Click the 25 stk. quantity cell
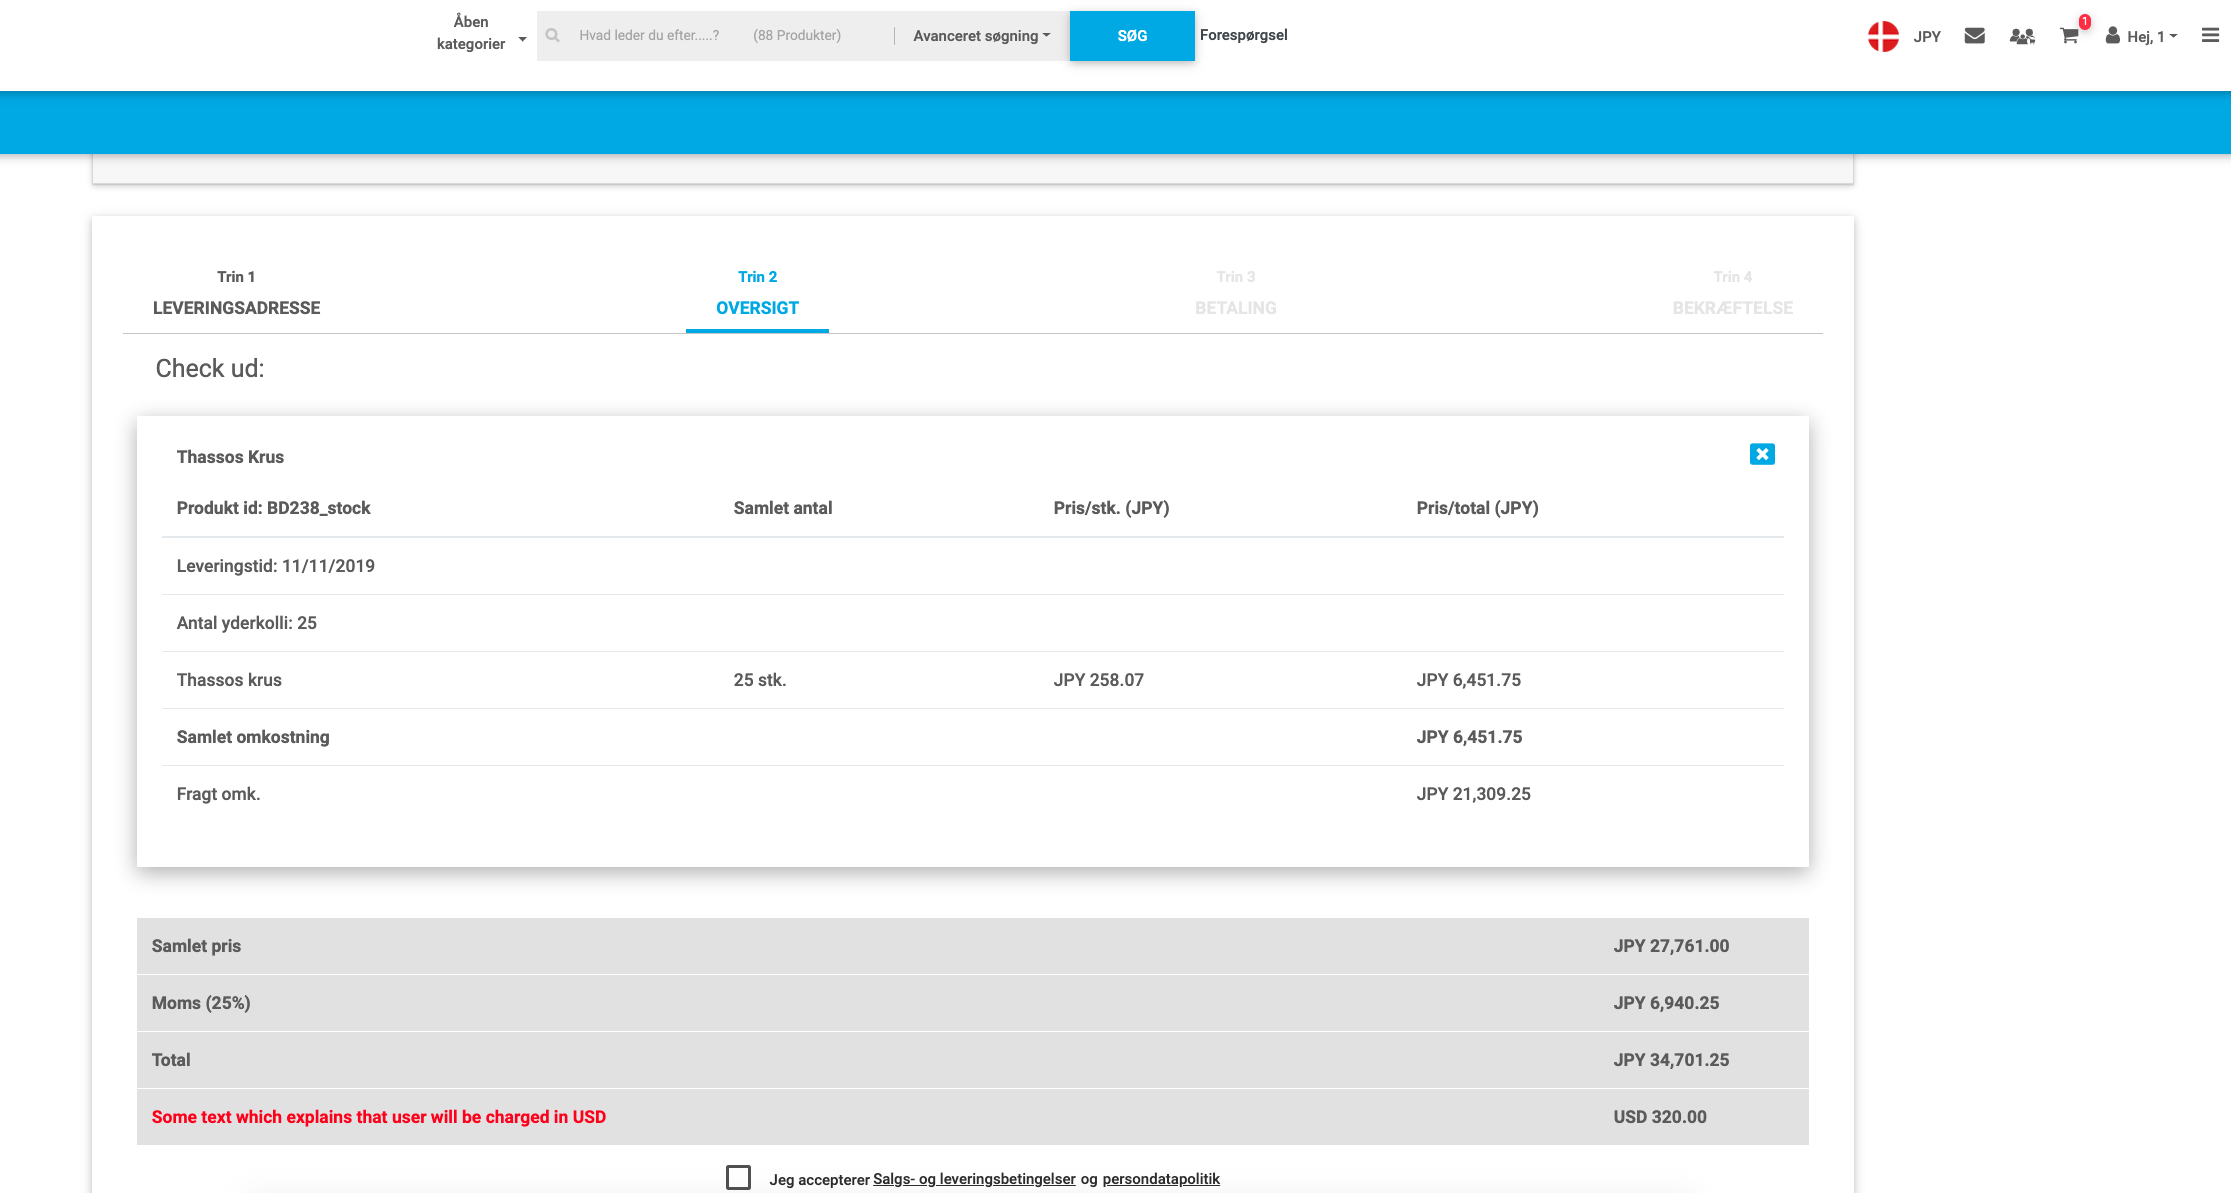Image resolution: width=2231 pixels, height=1193 pixels. [x=760, y=680]
